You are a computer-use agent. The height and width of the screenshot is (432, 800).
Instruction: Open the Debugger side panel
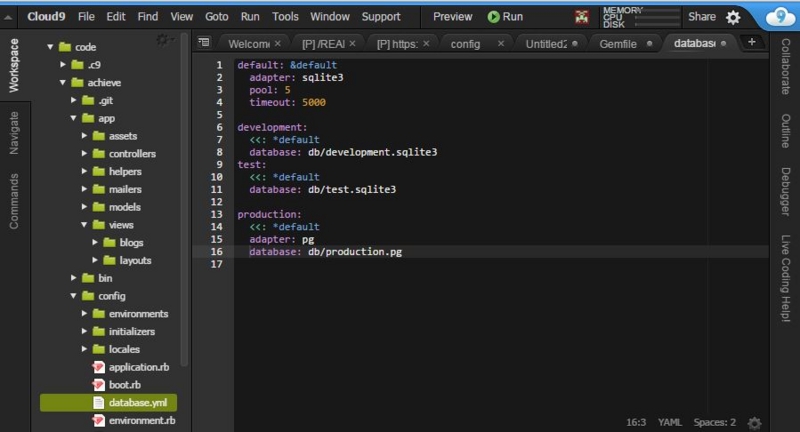pos(786,191)
